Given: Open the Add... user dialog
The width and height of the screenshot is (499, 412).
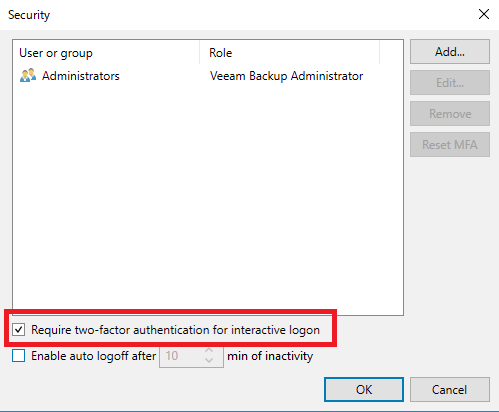Looking at the screenshot, I should coord(450,52).
